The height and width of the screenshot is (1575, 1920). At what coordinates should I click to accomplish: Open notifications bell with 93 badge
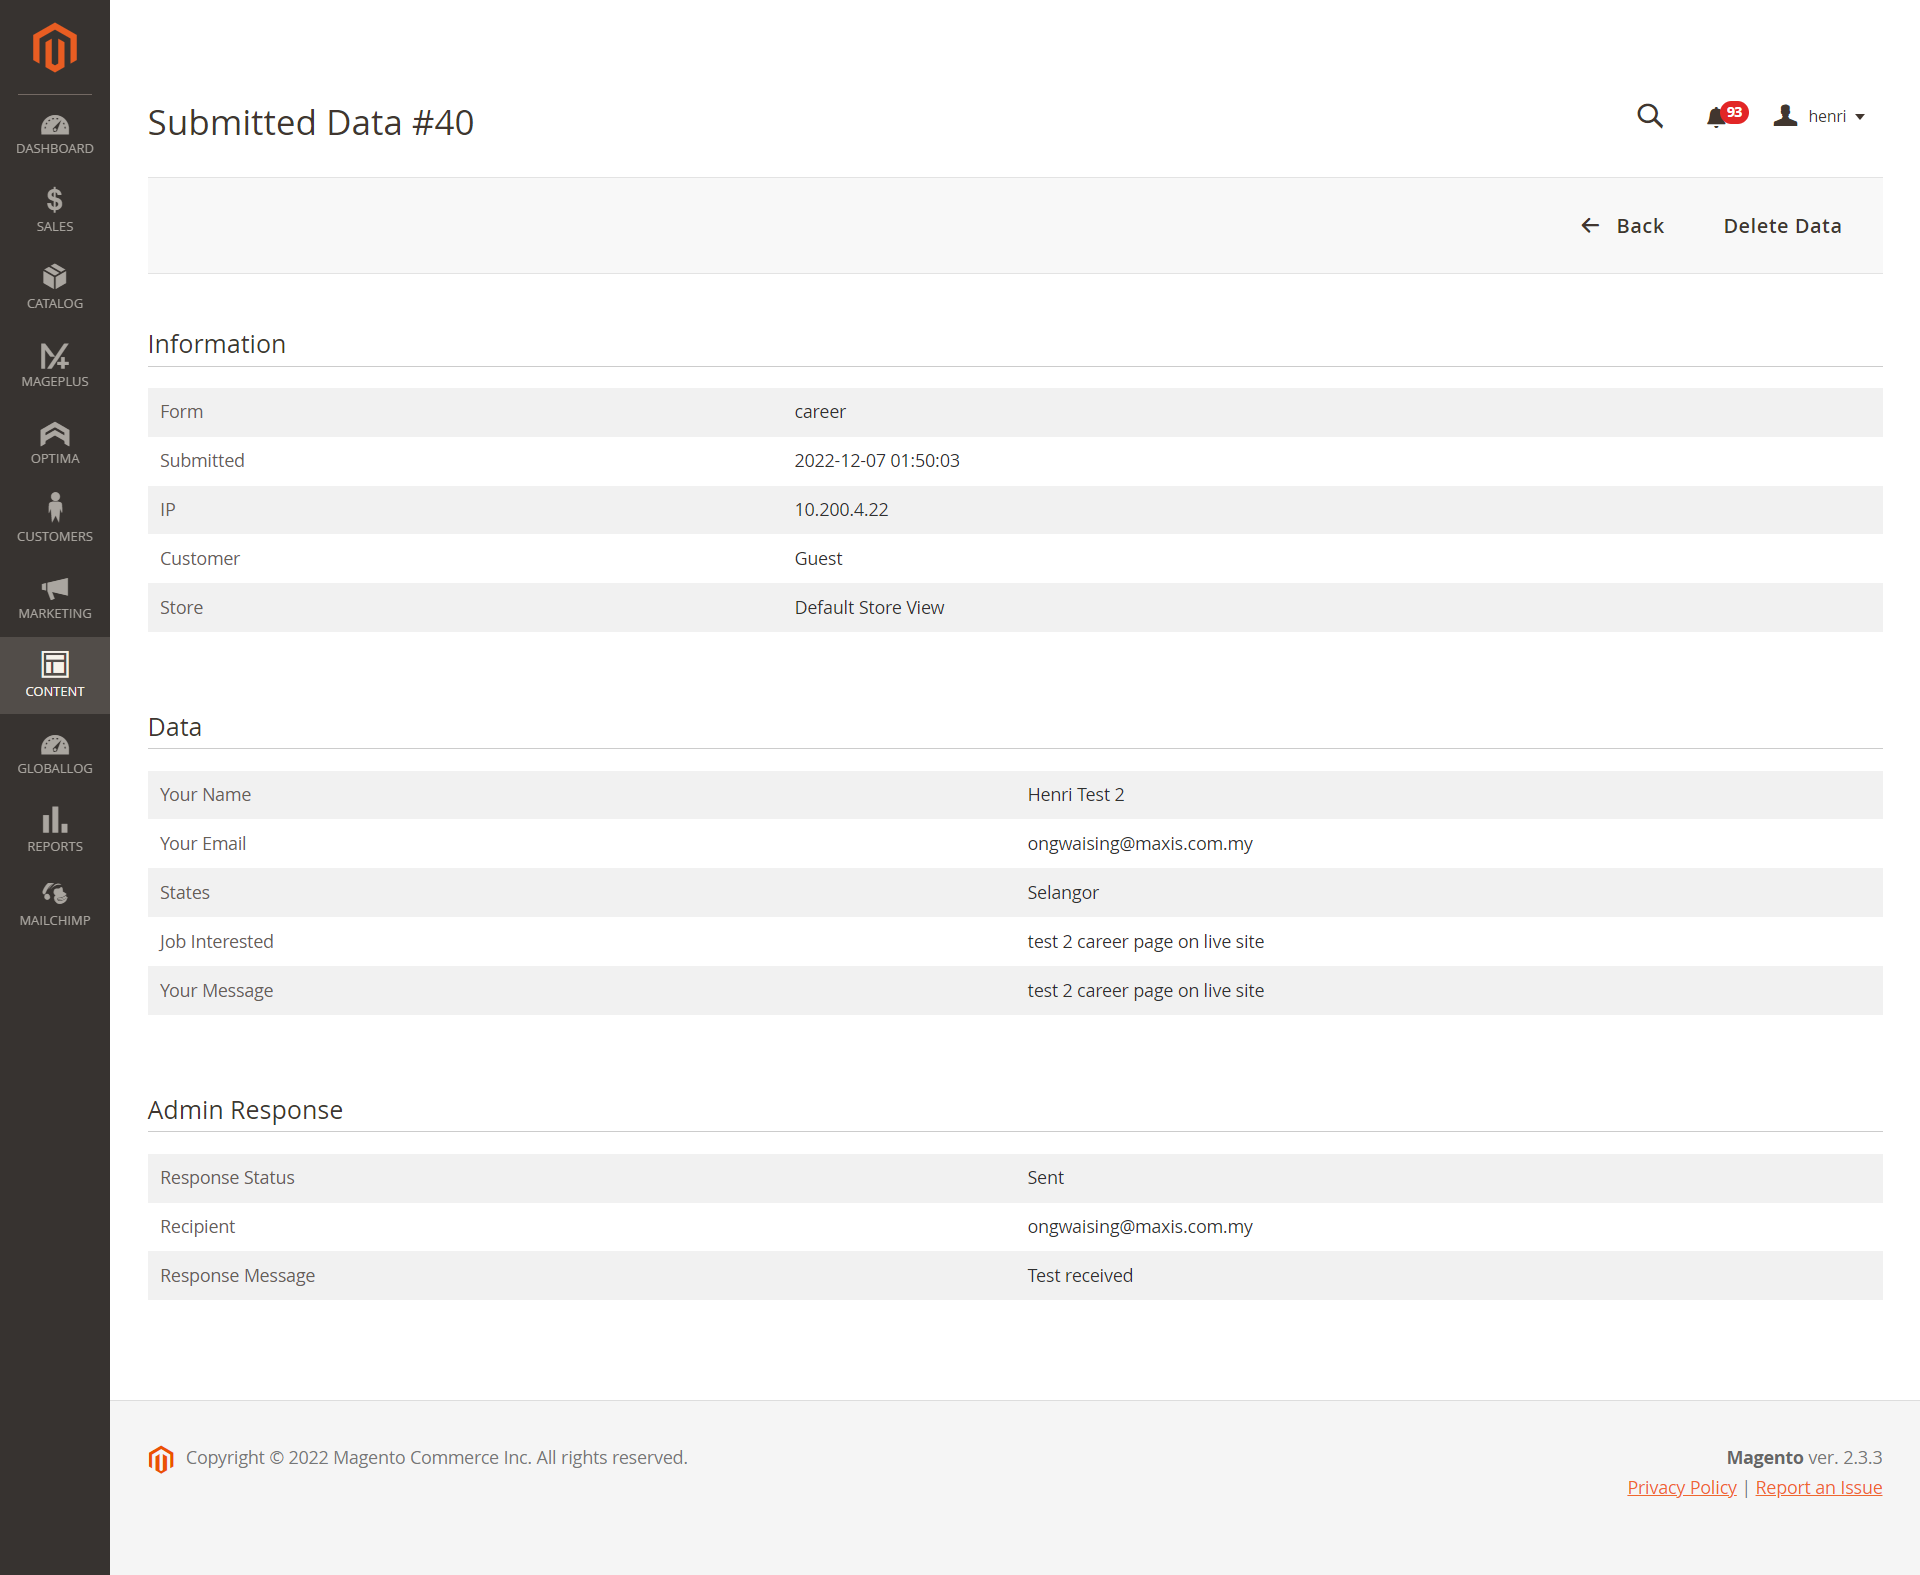pyautogui.click(x=1718, y=117)
